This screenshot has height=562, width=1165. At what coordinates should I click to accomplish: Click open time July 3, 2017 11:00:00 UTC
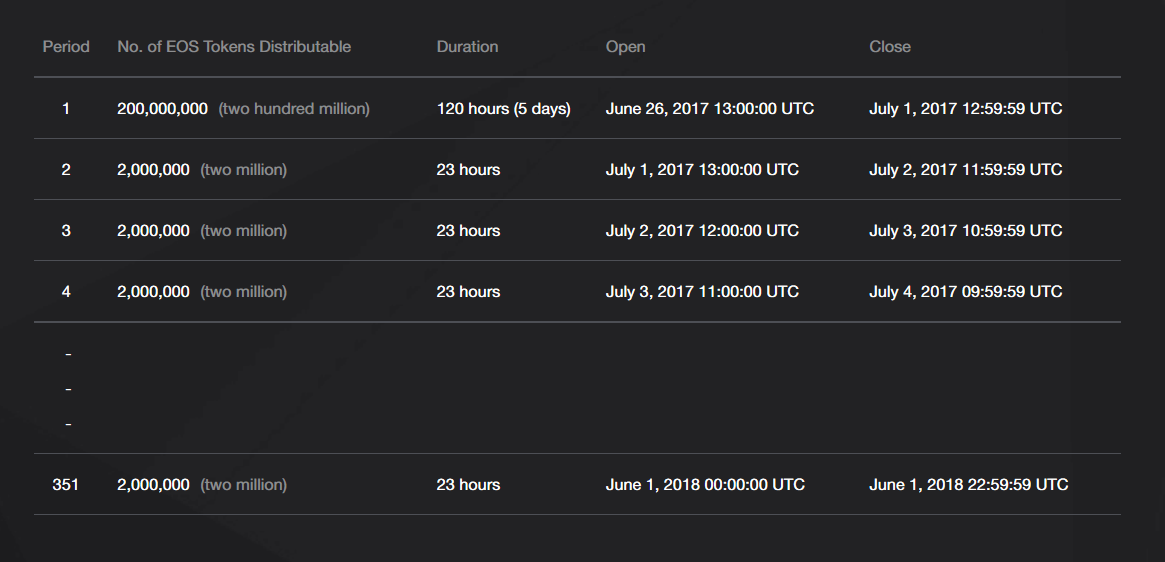tap(702, 291)
